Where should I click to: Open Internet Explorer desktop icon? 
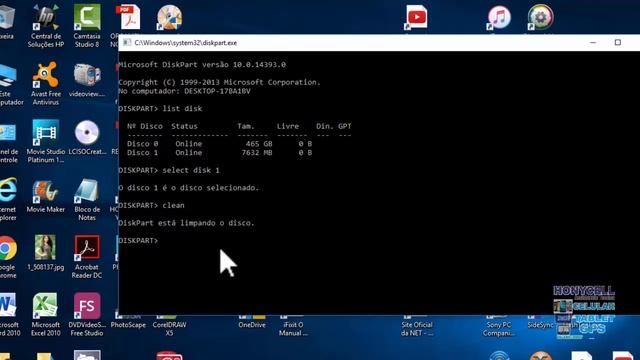pyautogui.click(x=8, y=200)
